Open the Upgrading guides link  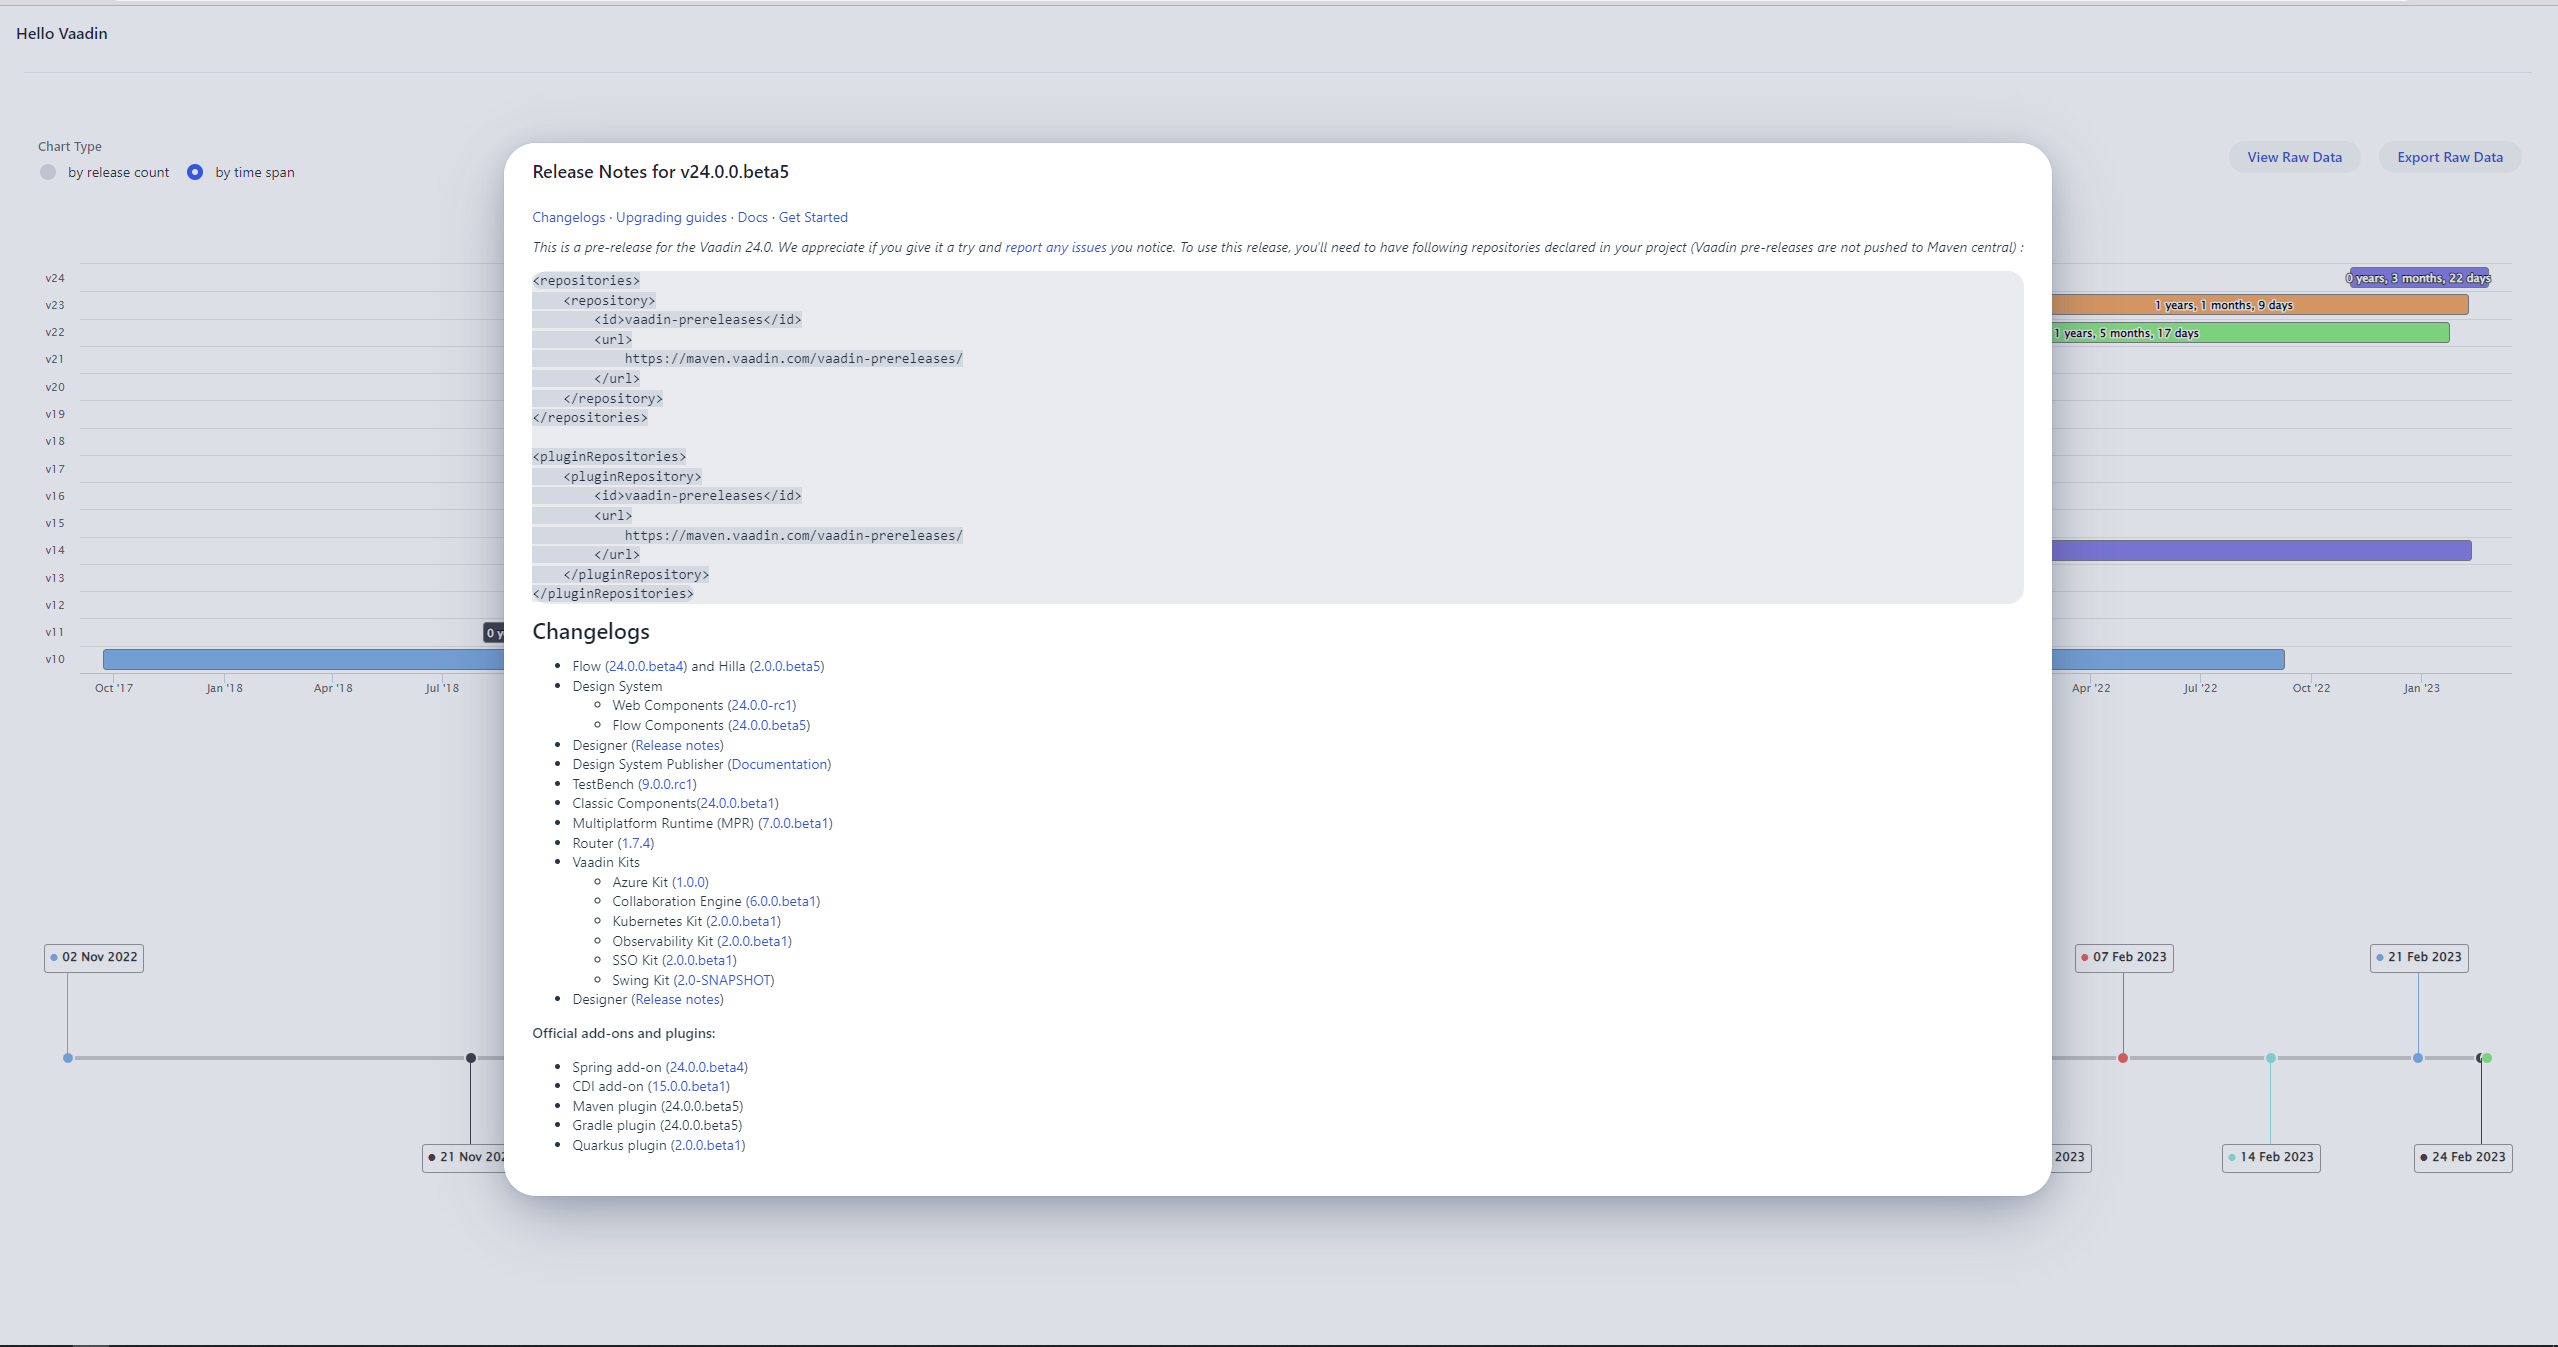(x=671, y=217)
